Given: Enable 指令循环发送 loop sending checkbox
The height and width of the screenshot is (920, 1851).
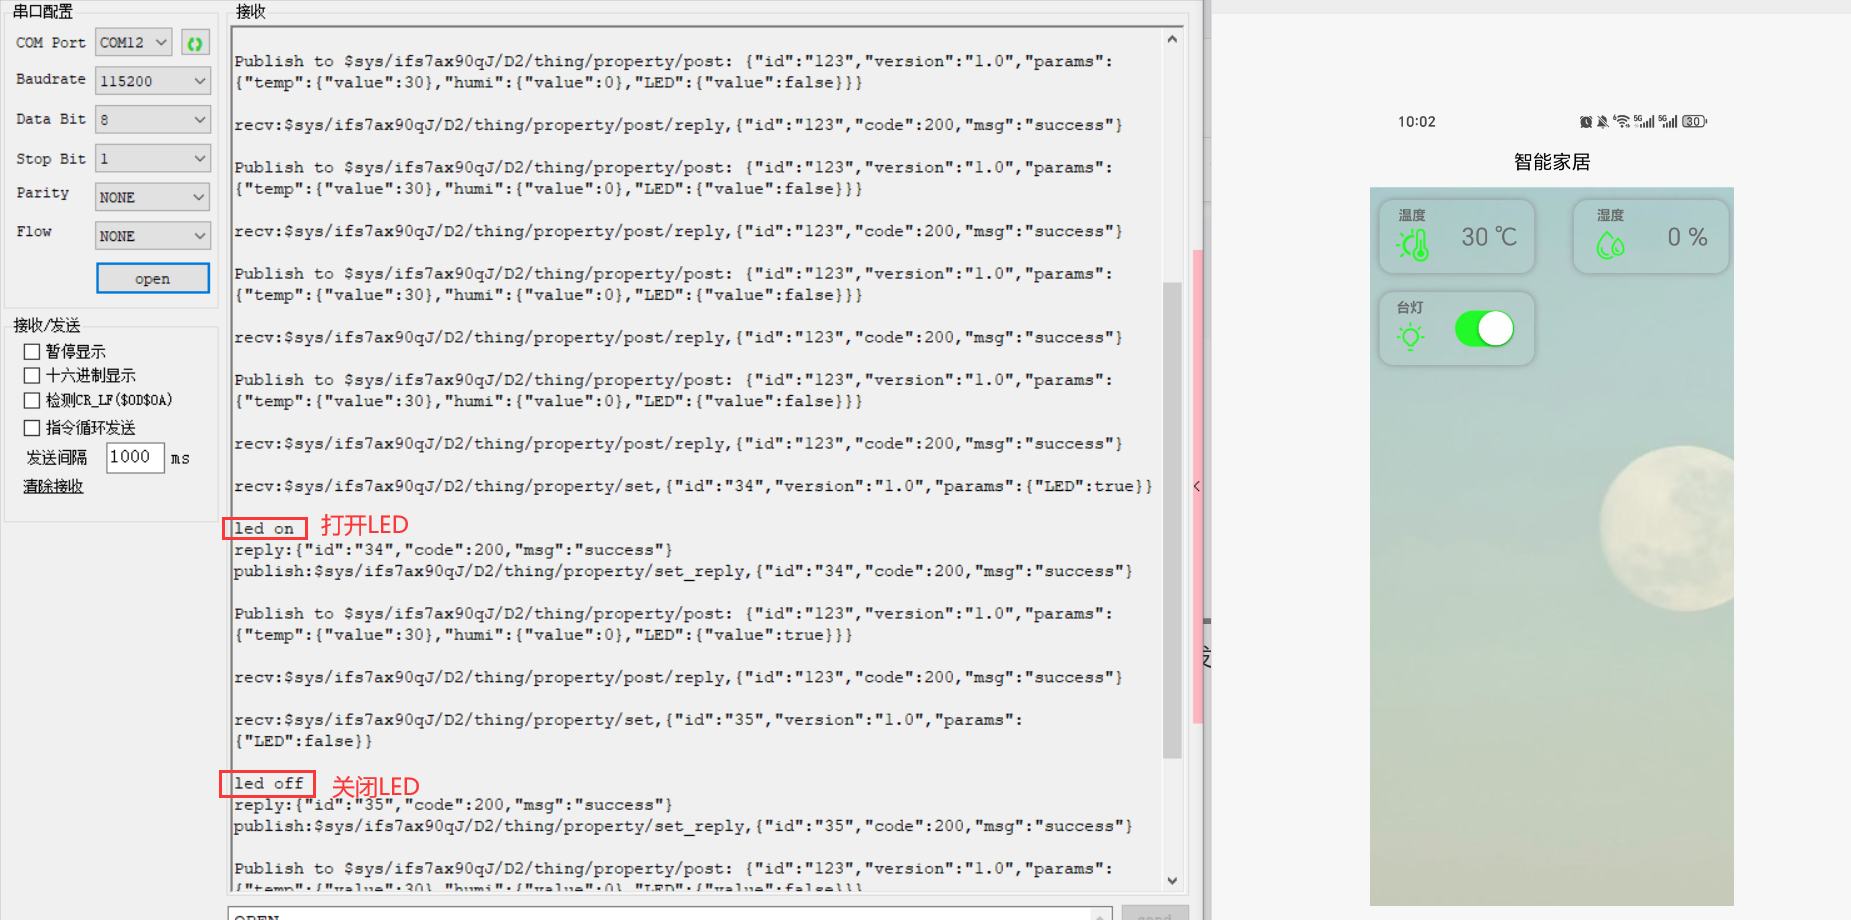Looking at the screenshot, I should [x=32, y=428].
